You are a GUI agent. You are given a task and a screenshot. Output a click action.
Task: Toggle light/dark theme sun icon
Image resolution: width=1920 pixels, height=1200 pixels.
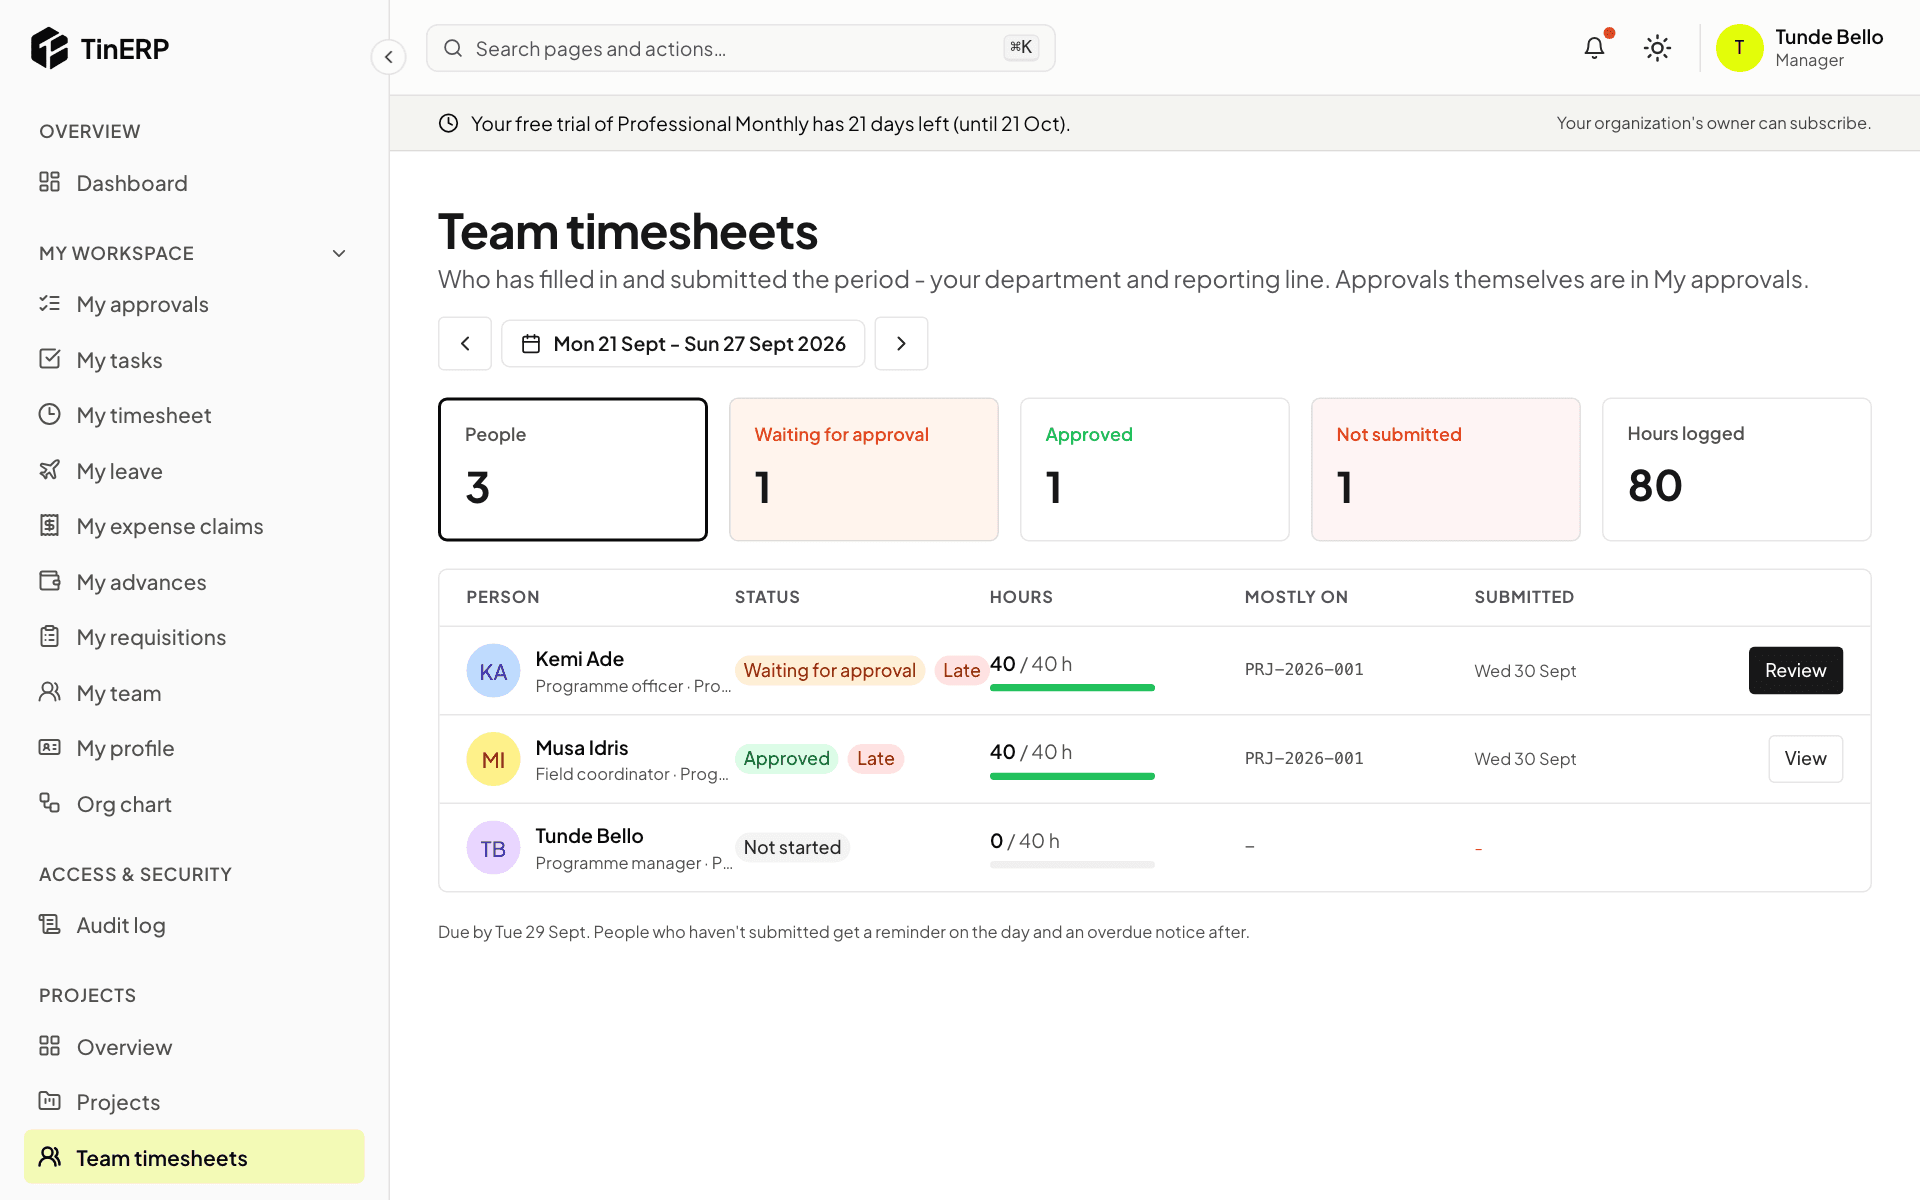click(1657, 48)
